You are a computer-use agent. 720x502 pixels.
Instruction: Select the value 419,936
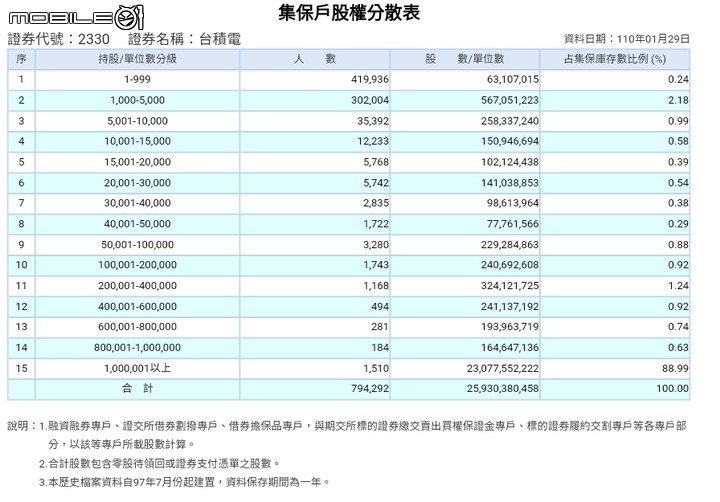pyautogui.click(x=370, y=79)
